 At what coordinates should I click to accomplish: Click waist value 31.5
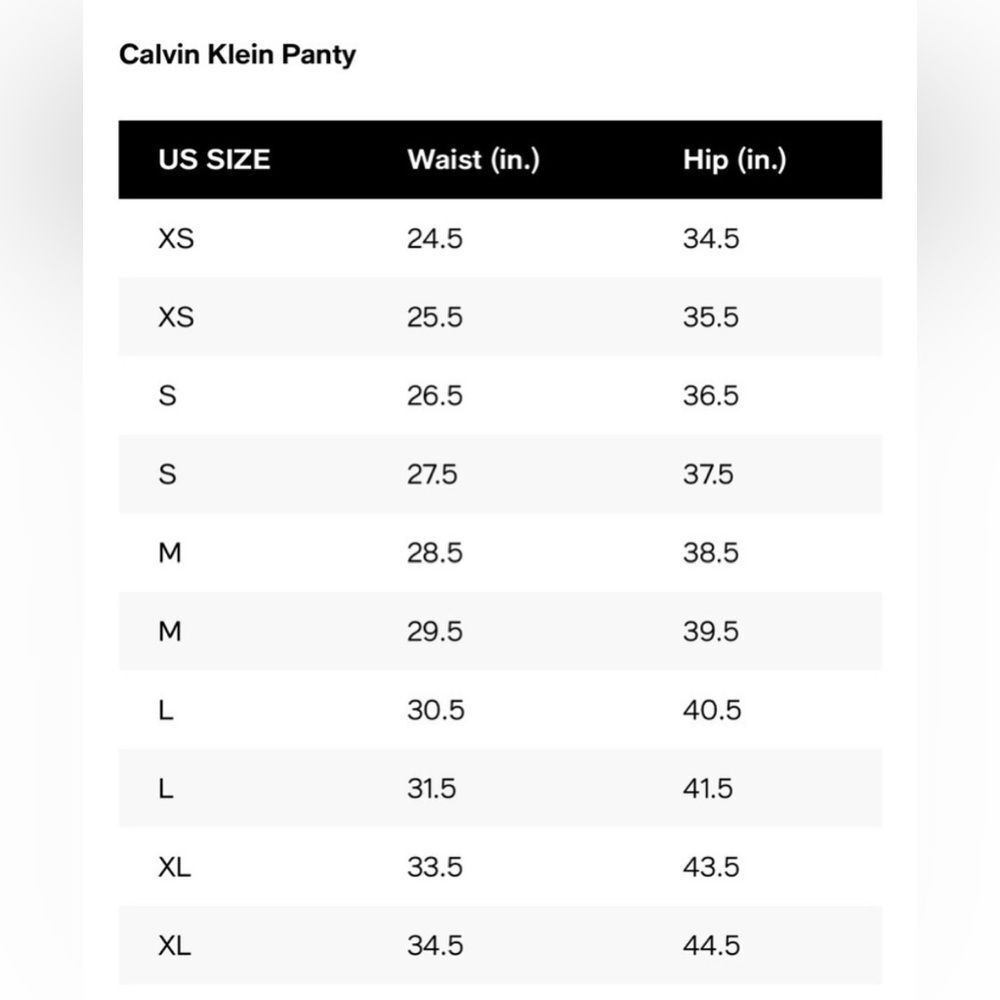(432, 789)
